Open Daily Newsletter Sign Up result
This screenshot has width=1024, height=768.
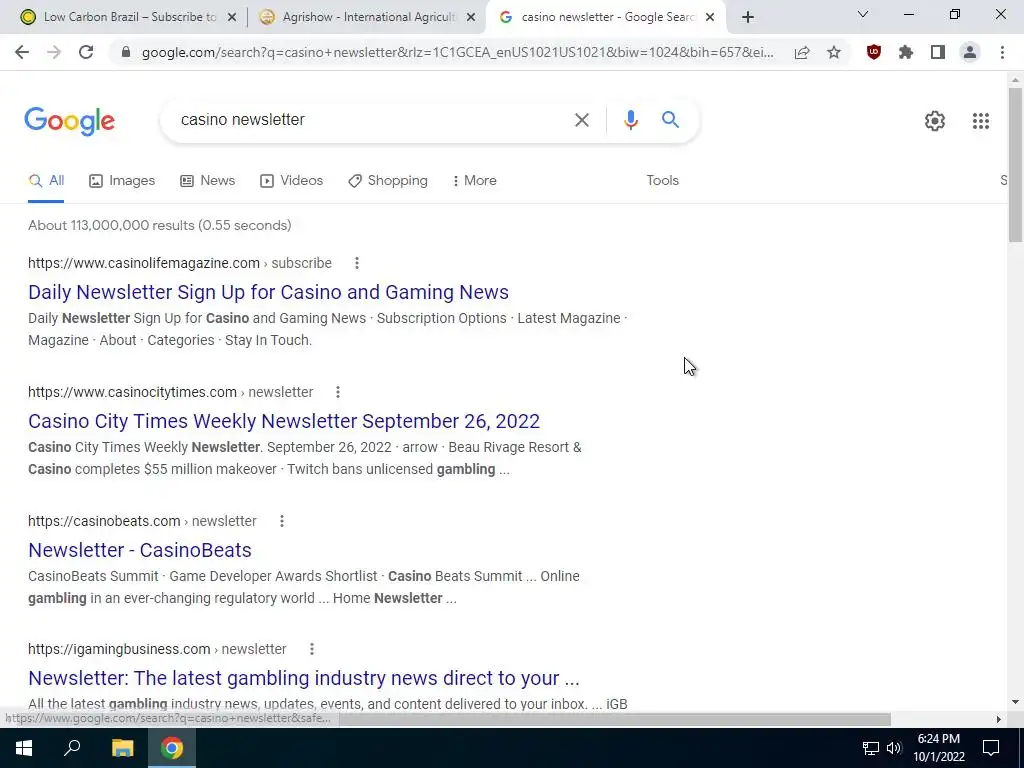268,292
